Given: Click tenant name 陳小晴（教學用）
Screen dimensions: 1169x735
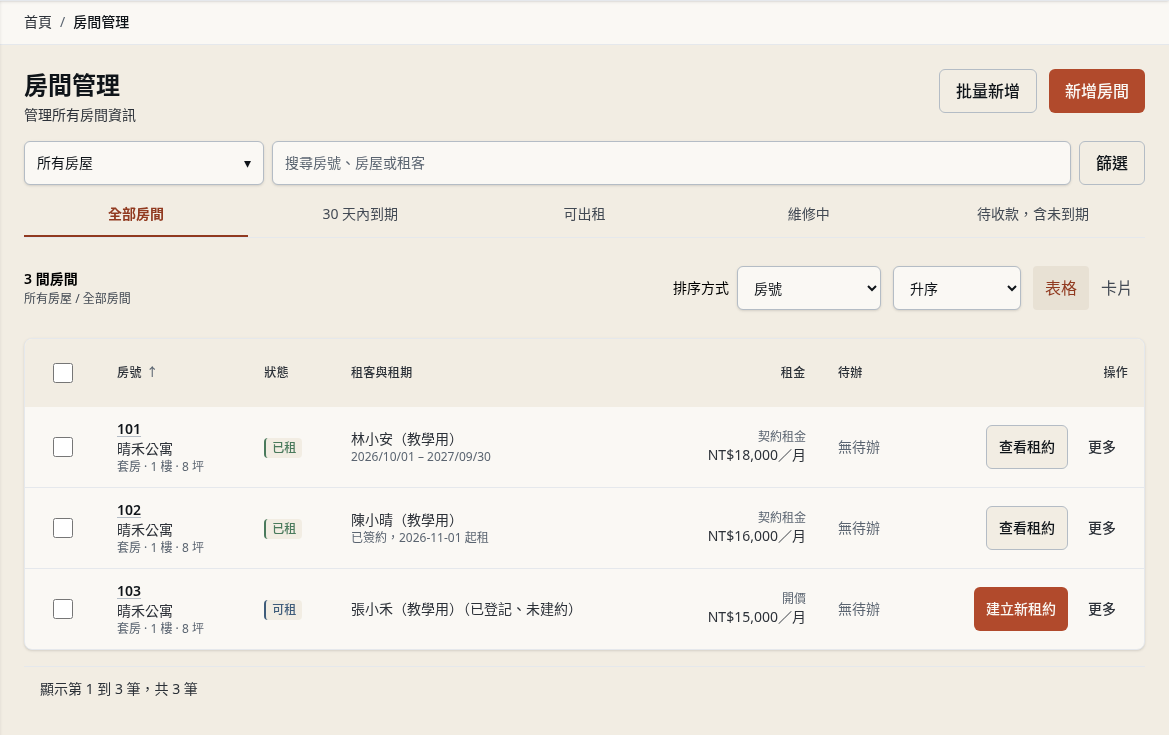Looking at the screenshot, I should click(x=403, y=520).
